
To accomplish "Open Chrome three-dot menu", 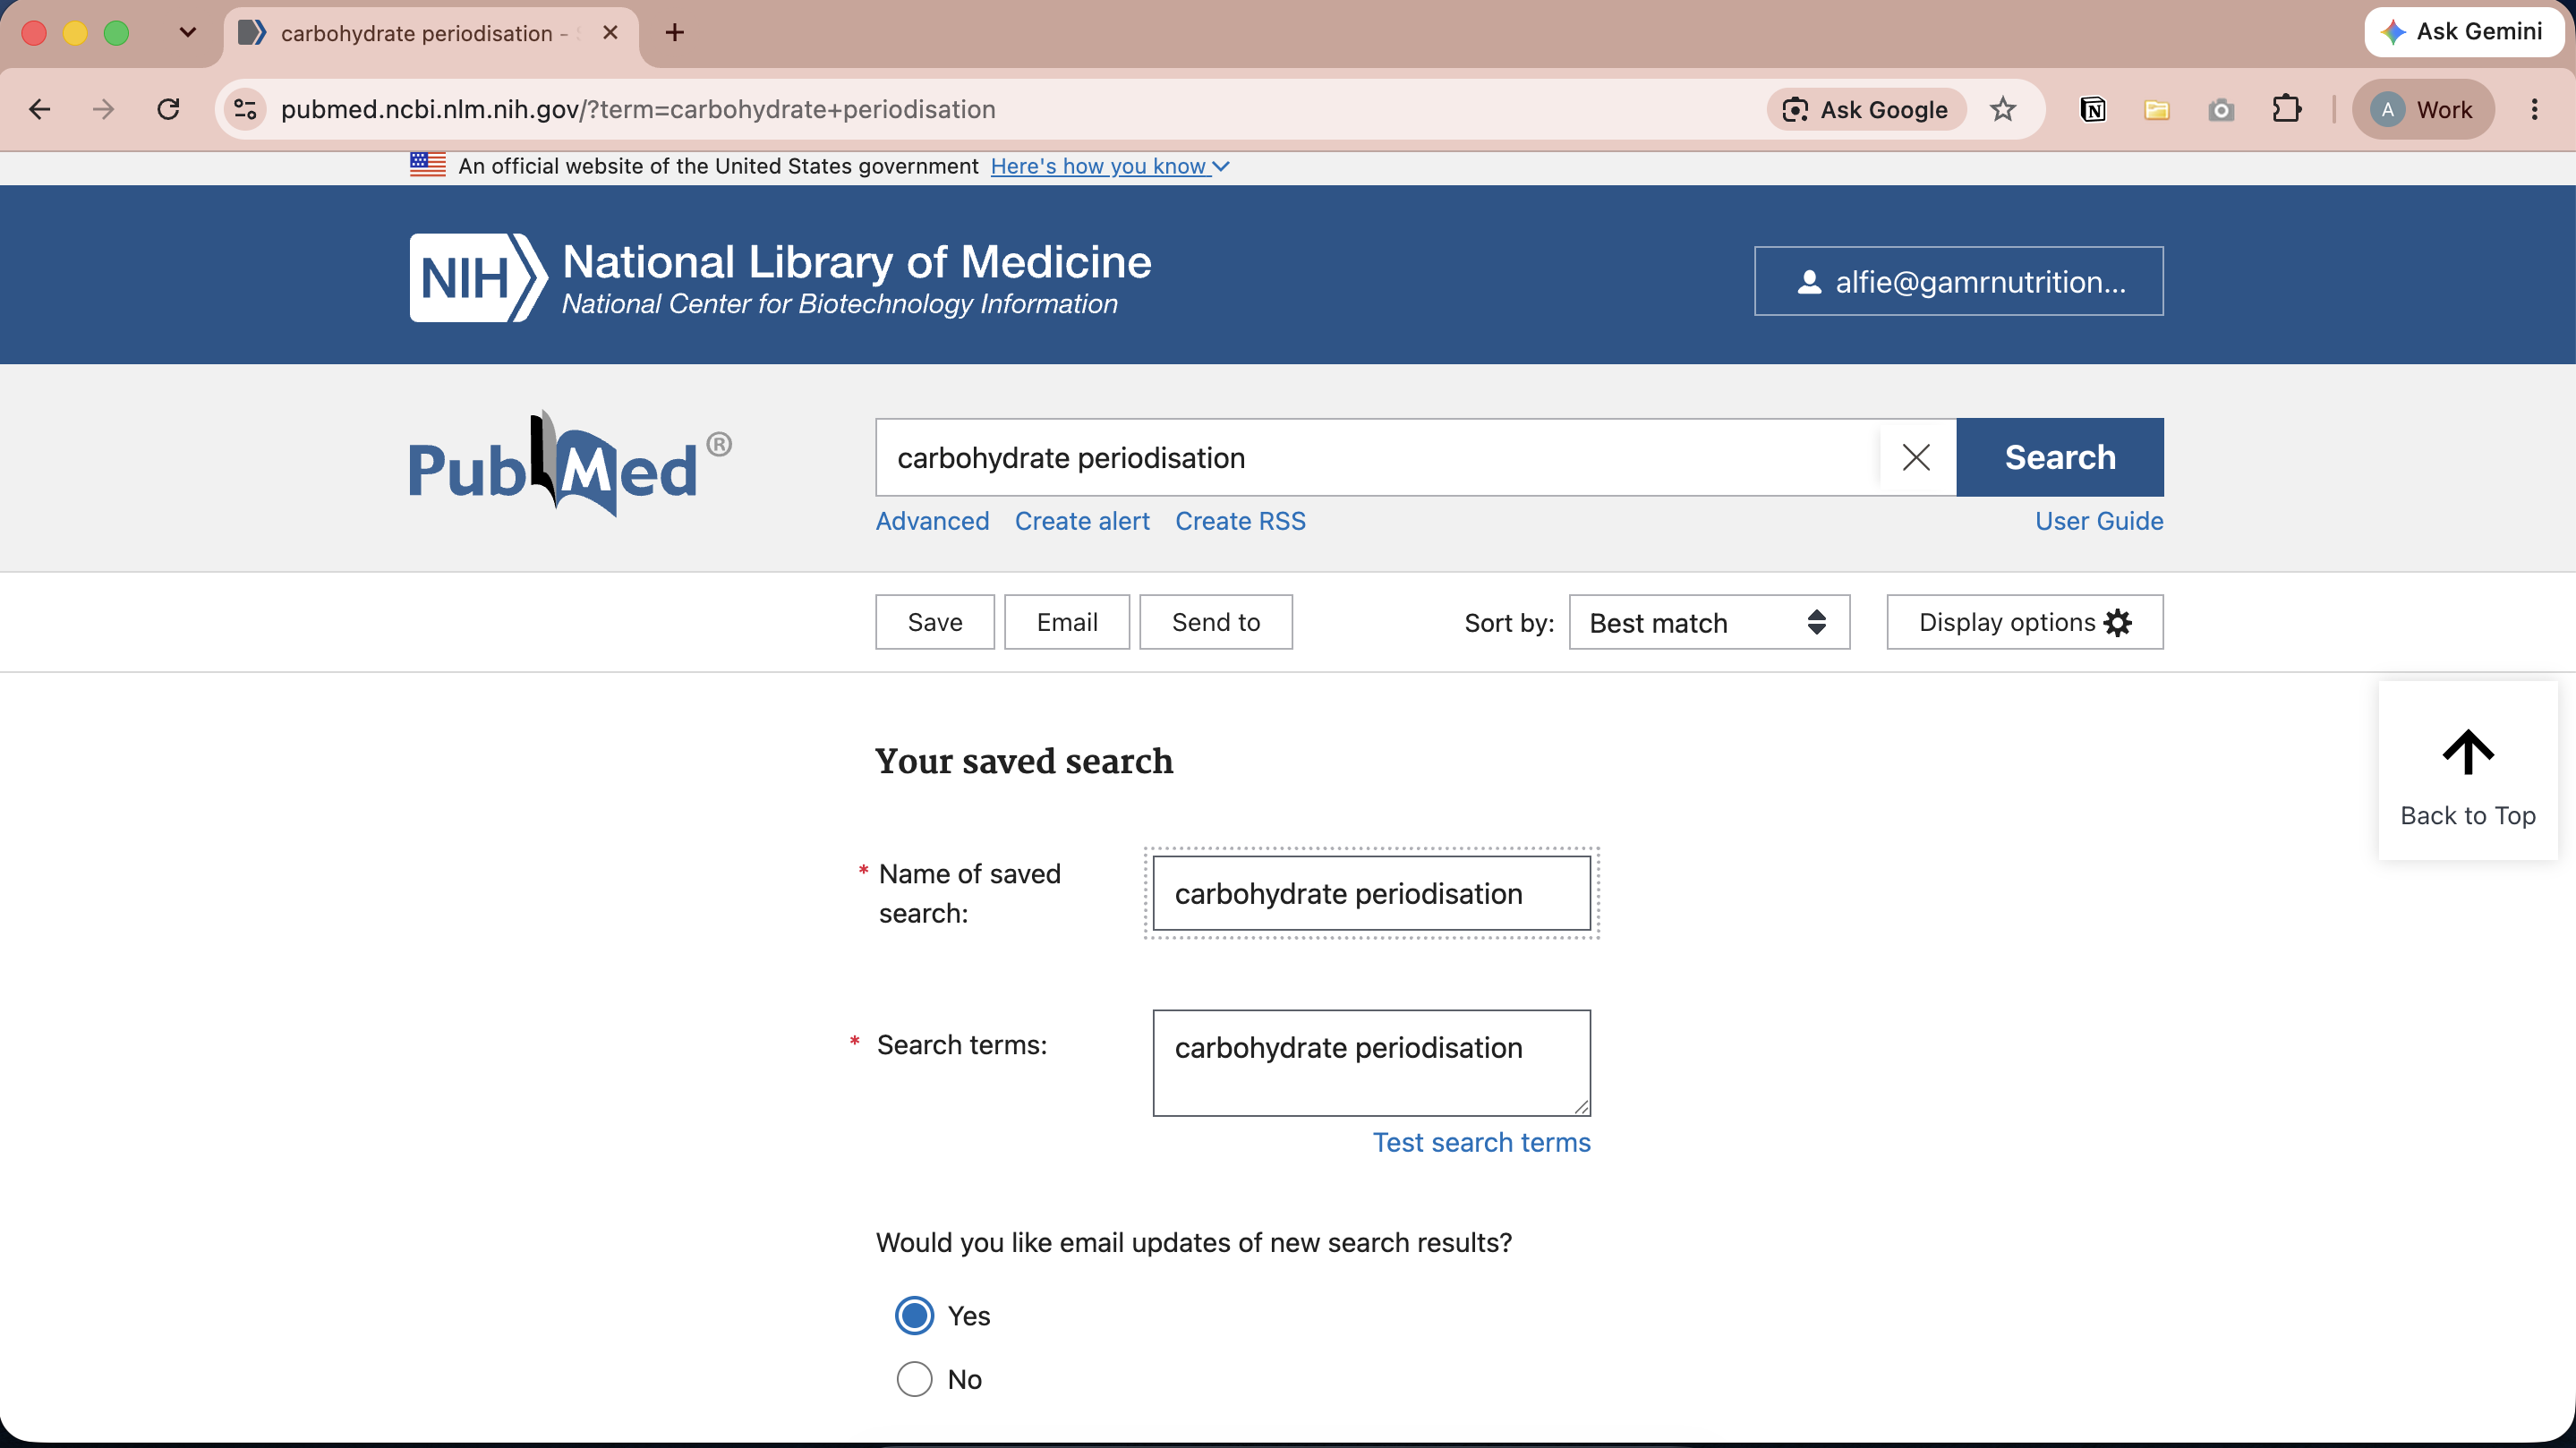I will (2534, 109).
